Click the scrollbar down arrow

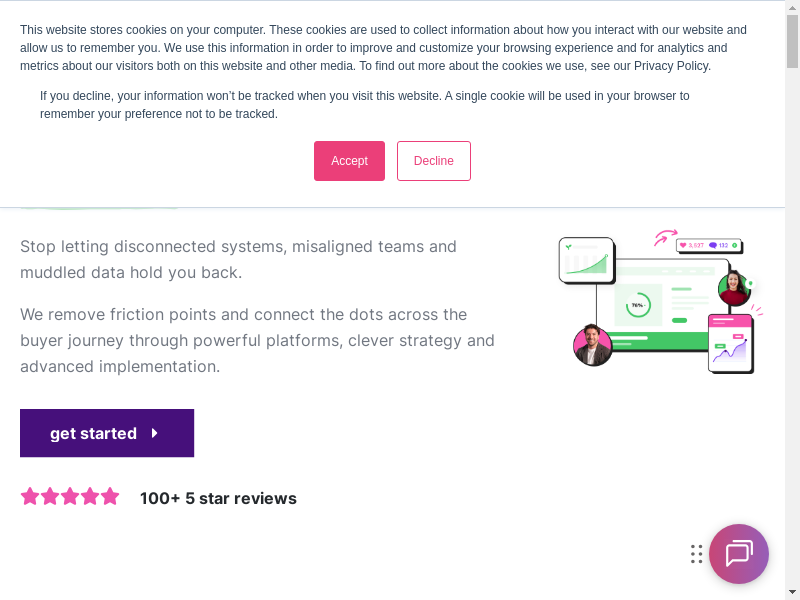[792, 592]
